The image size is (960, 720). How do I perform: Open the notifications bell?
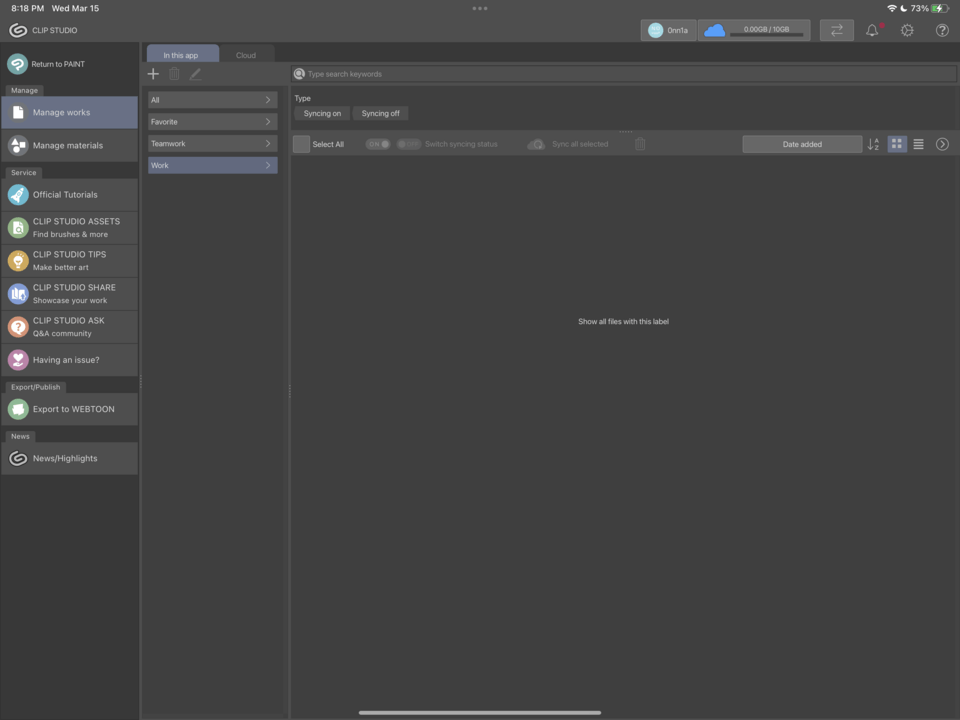(x=871, y=30)
